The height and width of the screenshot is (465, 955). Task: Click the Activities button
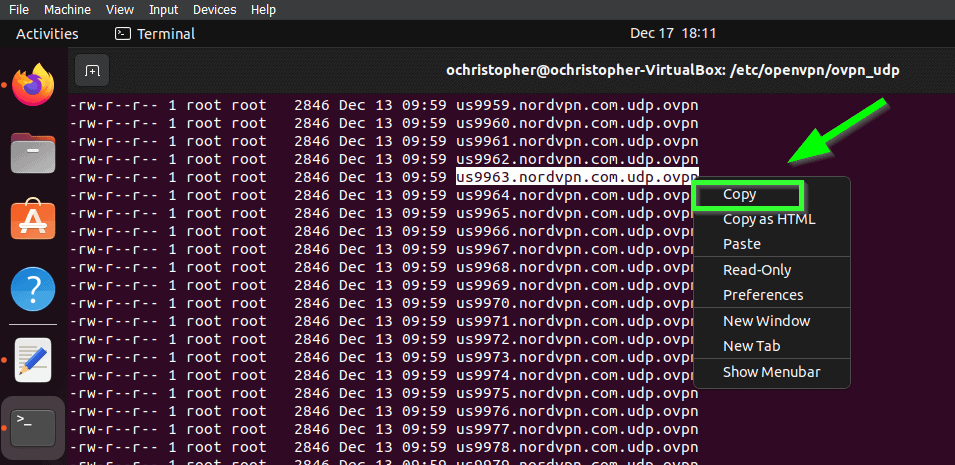click(x=47, y=34)
